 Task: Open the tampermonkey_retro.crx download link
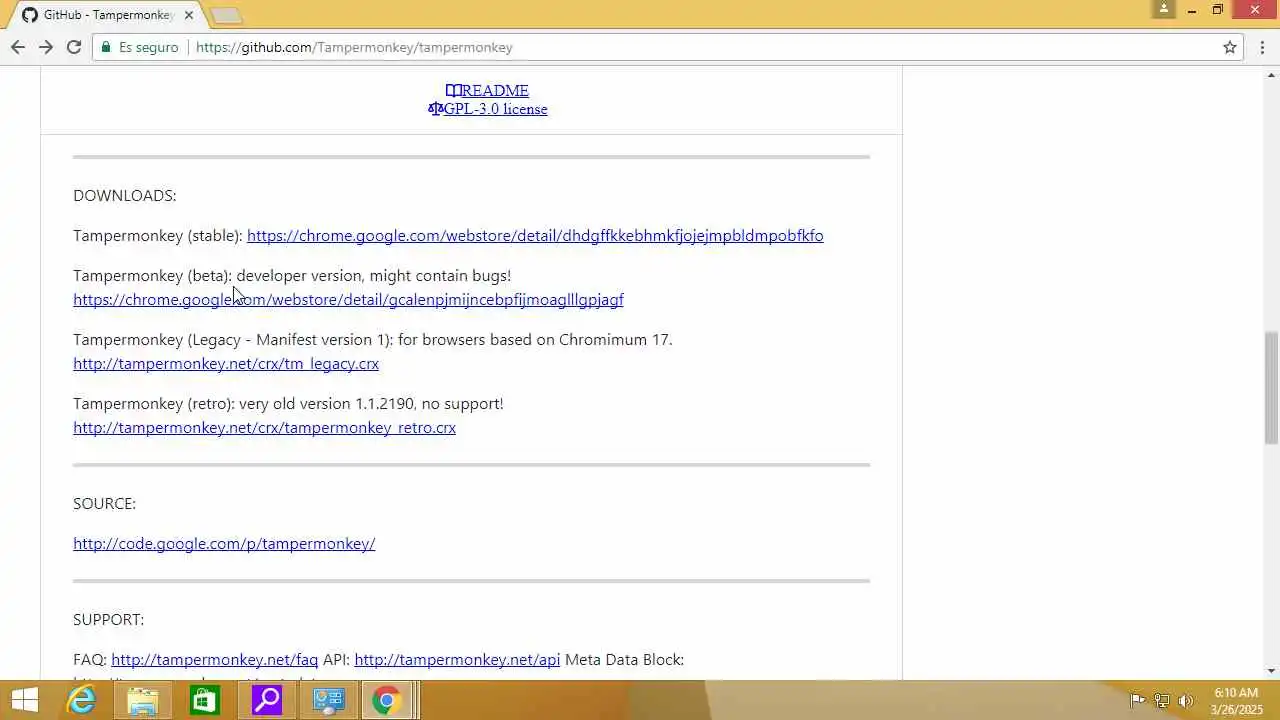(x=264, y=428)
